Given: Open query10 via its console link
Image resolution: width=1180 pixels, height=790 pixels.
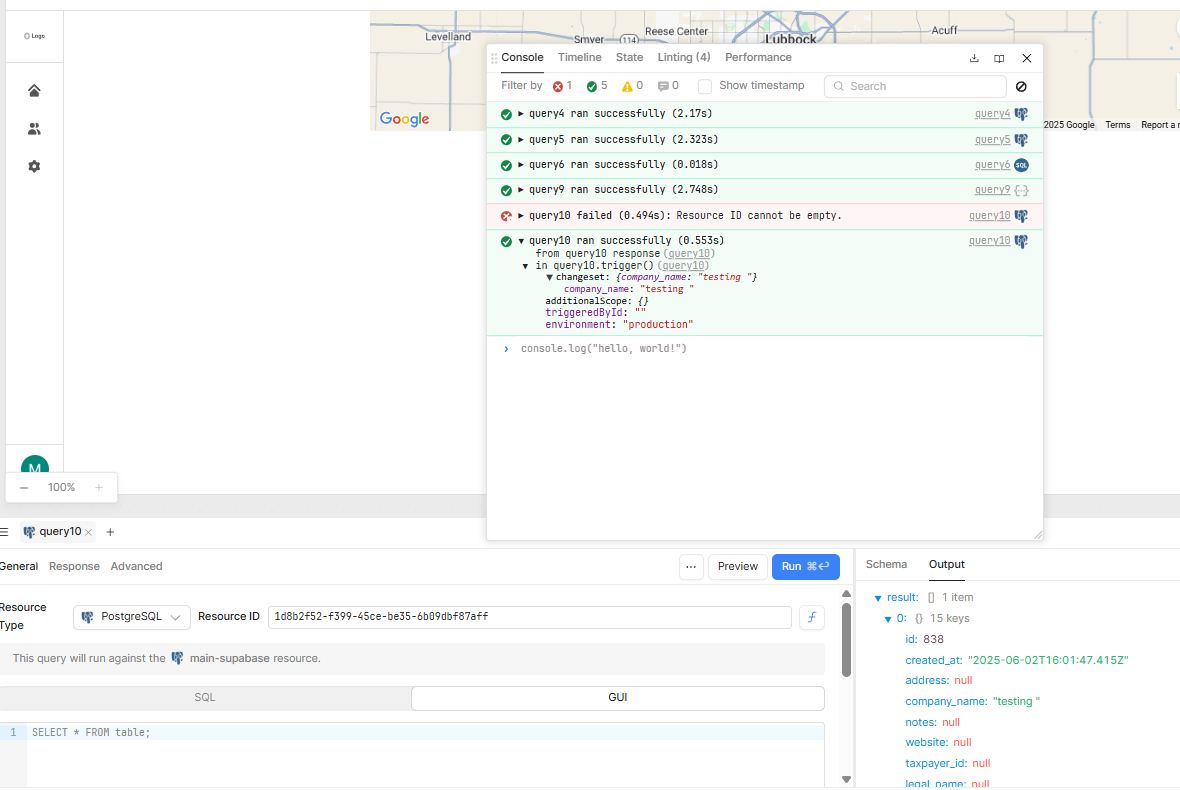Looking at the screenshot, I should click(x=989, y=240).
